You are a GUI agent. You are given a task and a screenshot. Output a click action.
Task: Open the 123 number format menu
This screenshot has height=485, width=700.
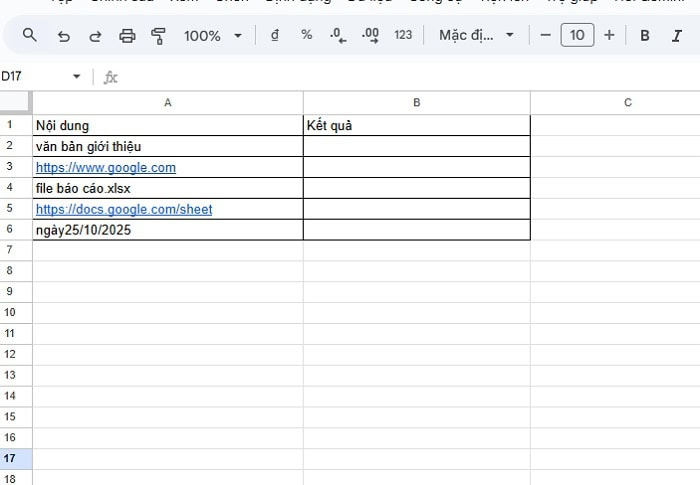tap(403, 35)
